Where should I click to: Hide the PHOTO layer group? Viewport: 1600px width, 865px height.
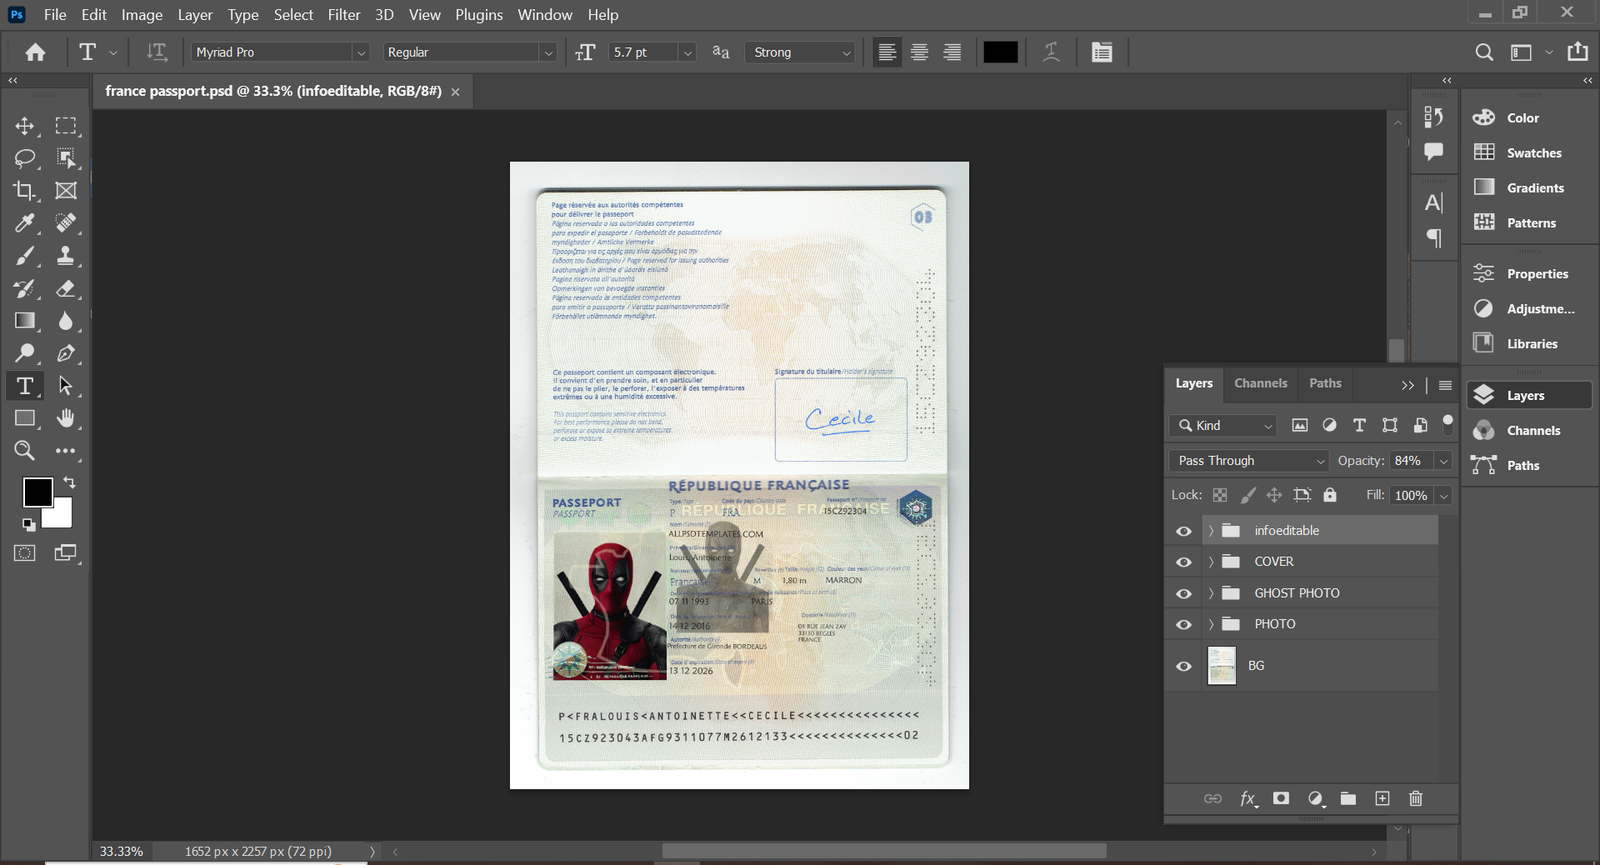coord(1184,625)
